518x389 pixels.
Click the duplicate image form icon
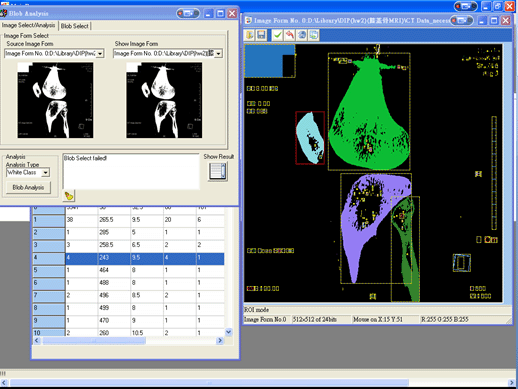(314, 35)
